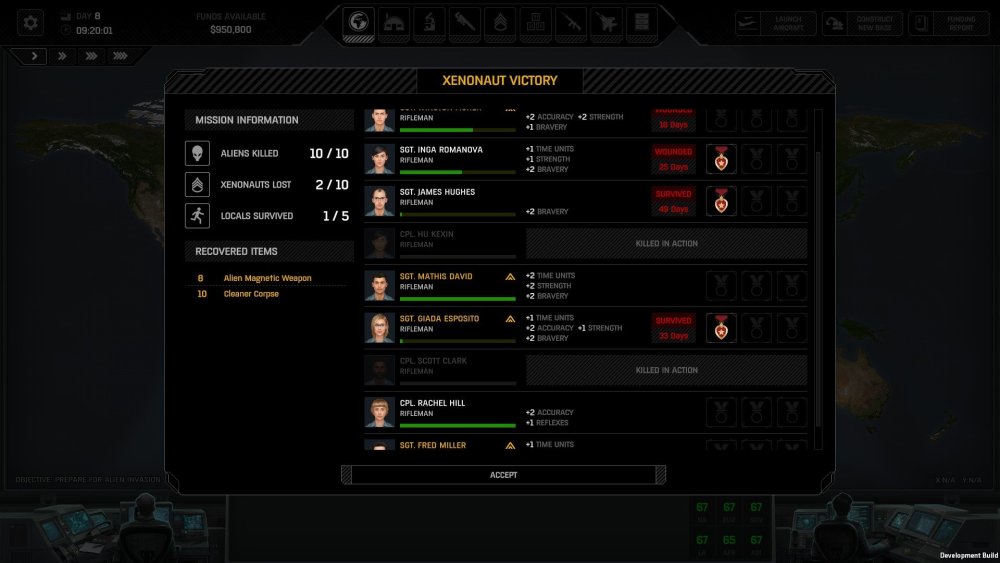Click Rachel Hill's green progress bar
This screenshot has height=563, width=1000.
(457, 425)
